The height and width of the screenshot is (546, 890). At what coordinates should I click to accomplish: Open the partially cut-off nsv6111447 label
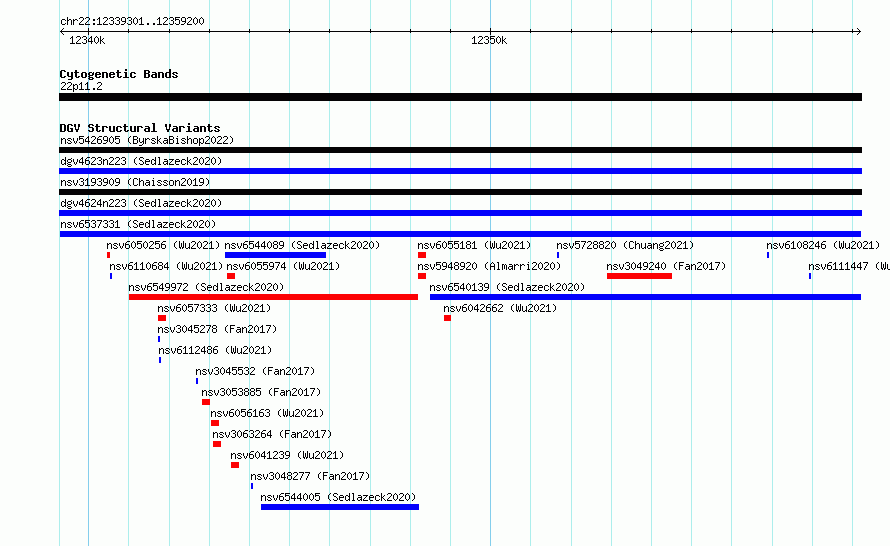849,266
